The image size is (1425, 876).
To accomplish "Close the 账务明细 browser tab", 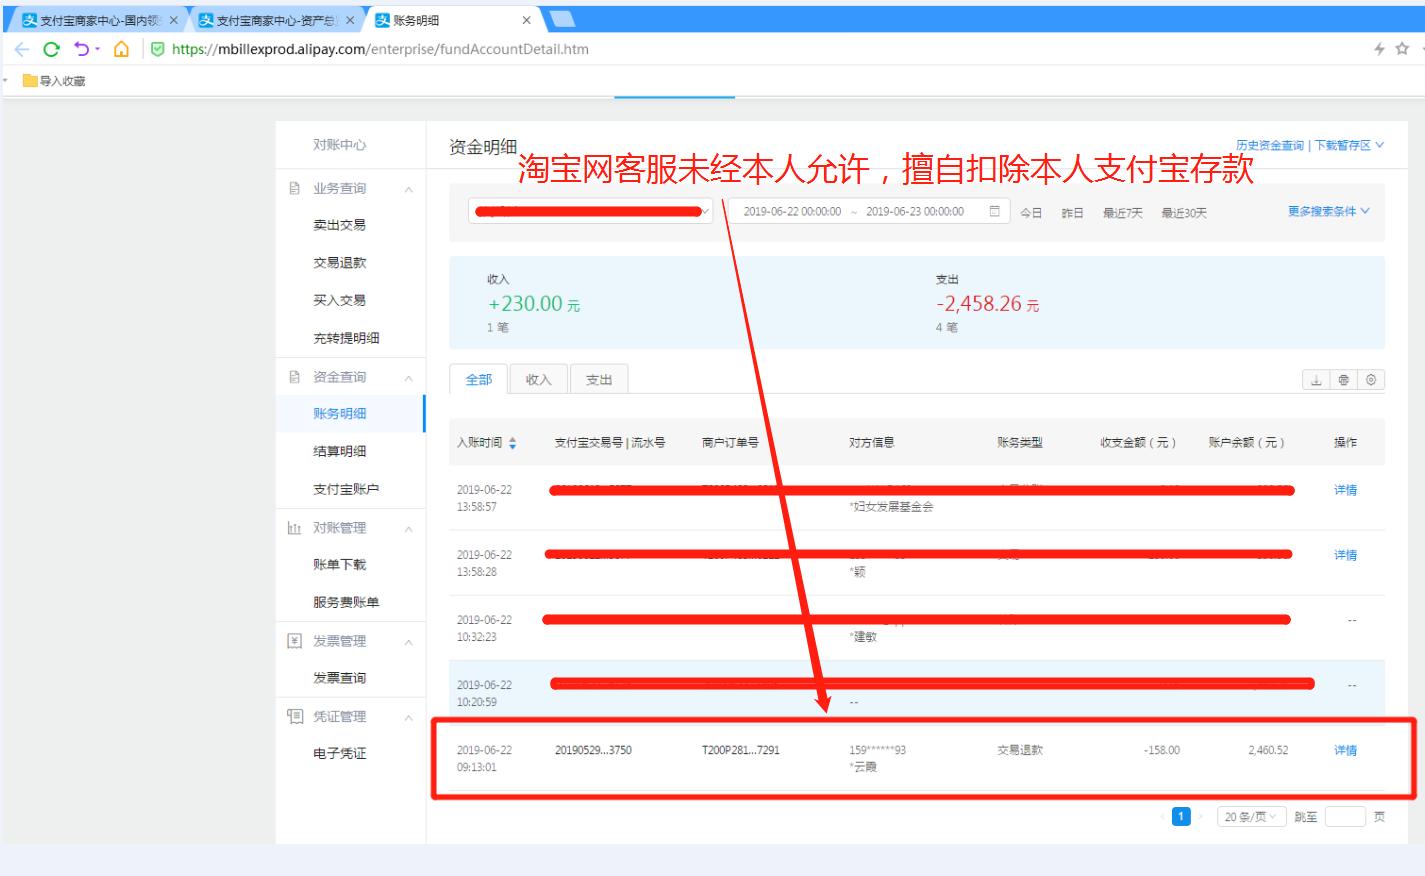I will pyautogui.click(x=527, y=20).
